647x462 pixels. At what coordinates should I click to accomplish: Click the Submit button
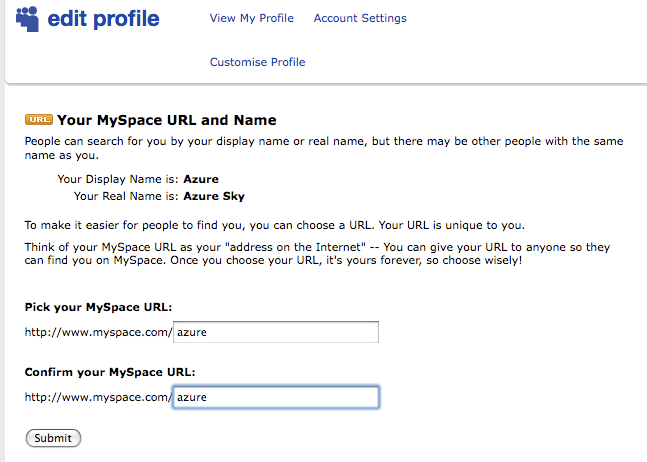[53, 438]
